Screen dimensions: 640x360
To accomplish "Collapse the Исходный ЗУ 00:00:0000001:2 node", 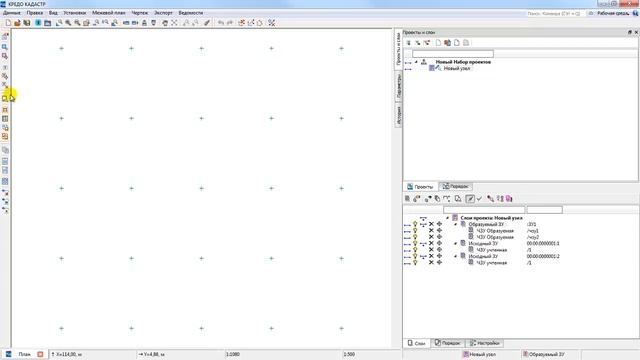I will coord(456,256).
